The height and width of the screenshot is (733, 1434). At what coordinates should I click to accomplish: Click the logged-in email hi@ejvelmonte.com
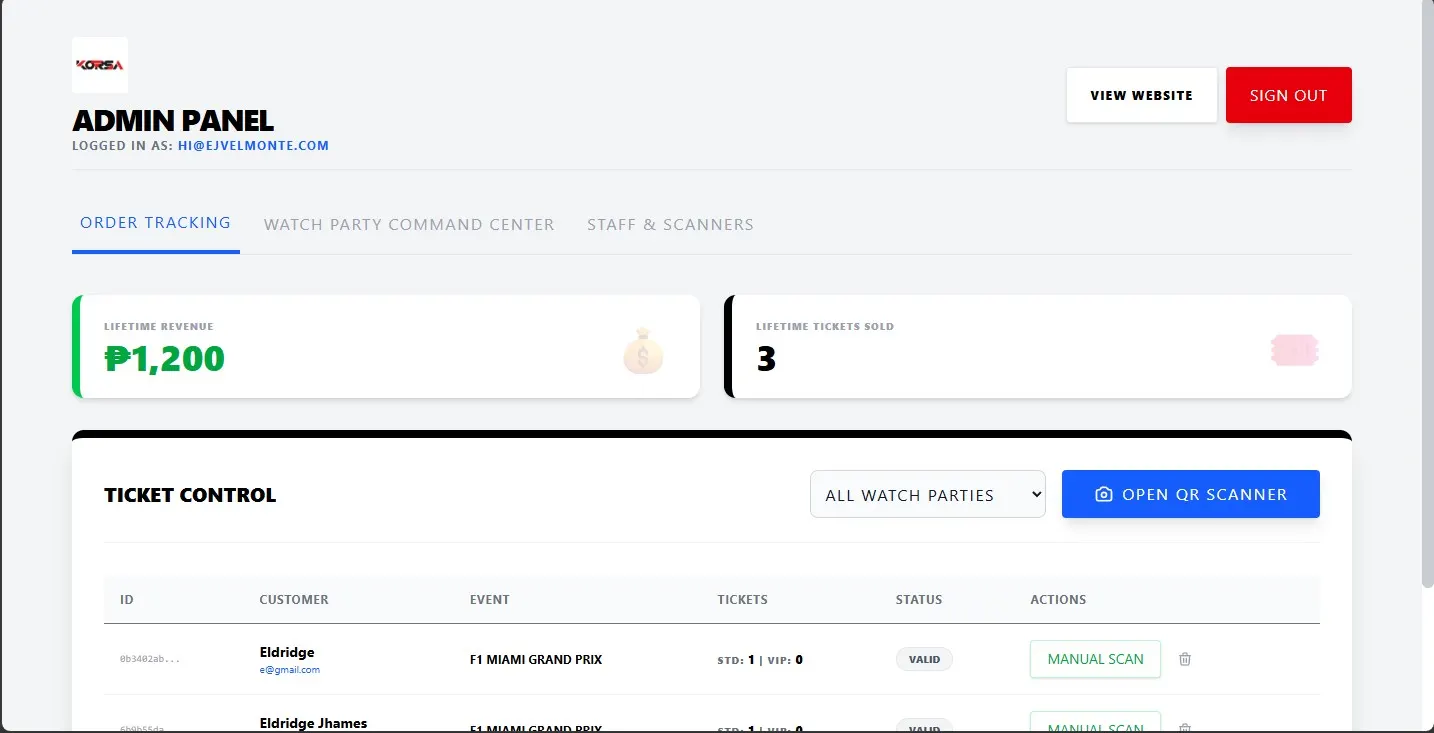254,145
